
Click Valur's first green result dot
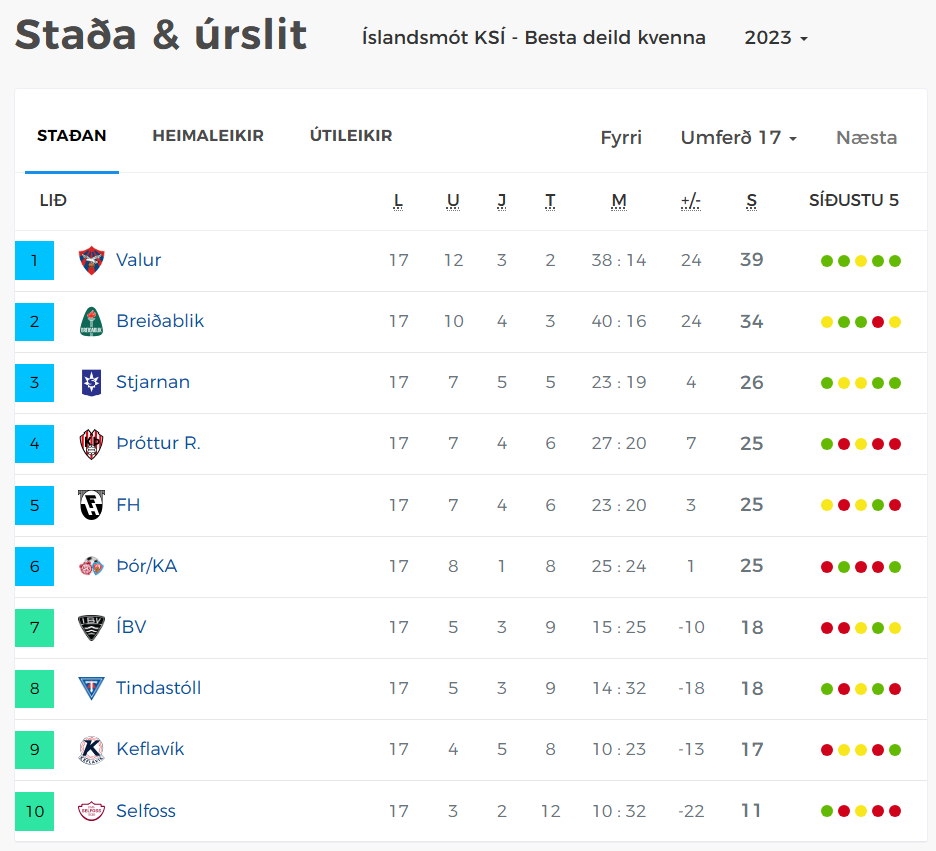click(827, 261)
